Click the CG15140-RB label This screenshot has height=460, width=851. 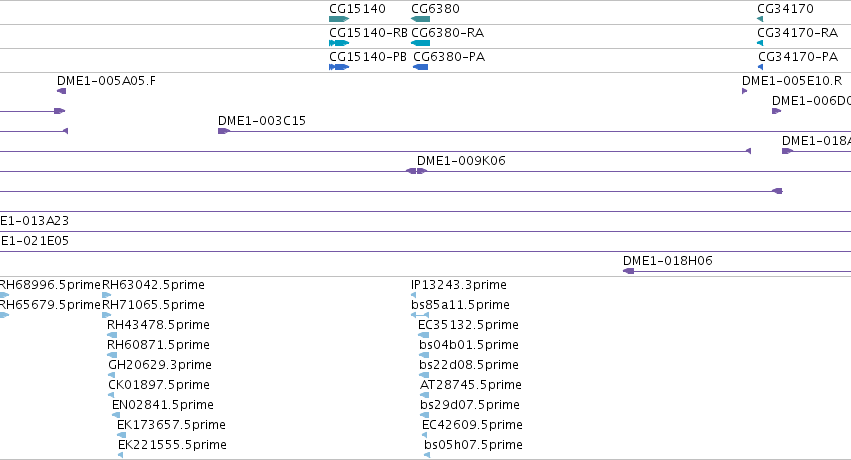[368, 33]
